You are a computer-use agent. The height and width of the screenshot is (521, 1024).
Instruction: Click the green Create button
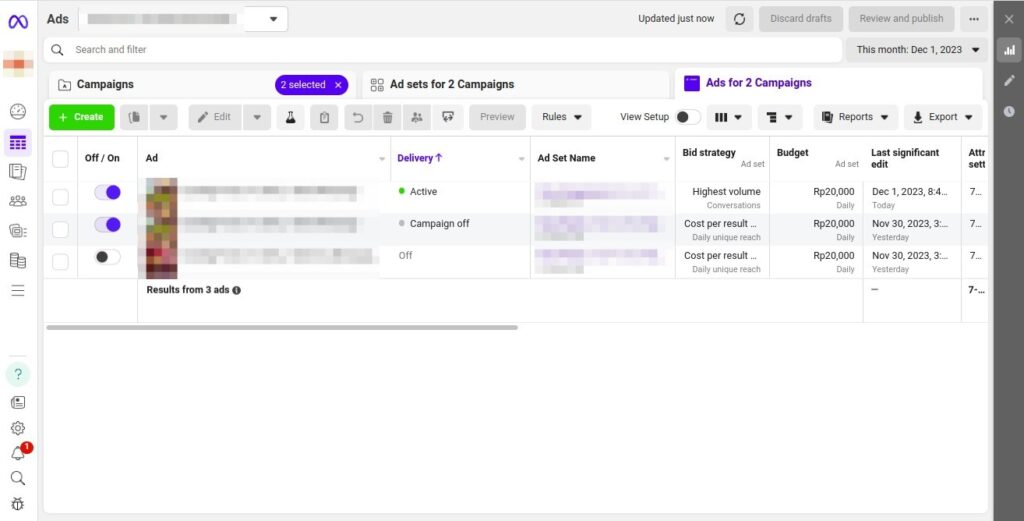(81, 117)
